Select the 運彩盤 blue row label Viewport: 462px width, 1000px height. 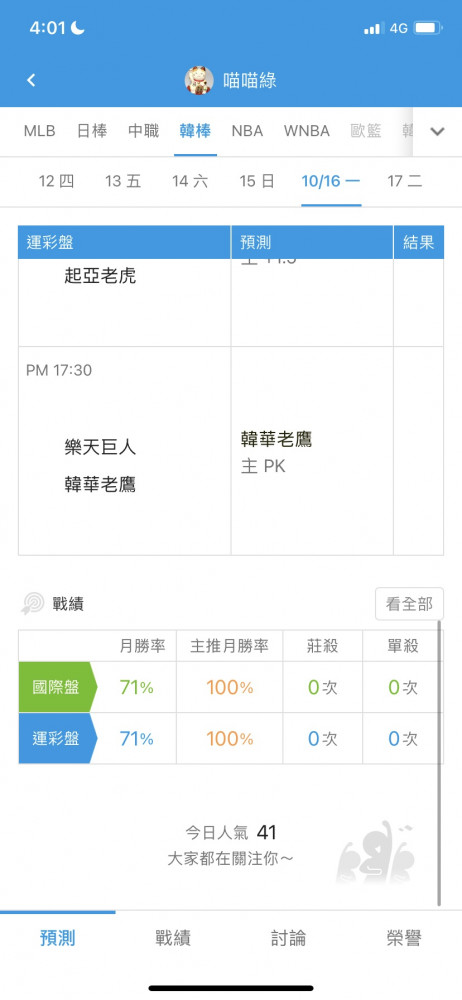[x=57, y=739]
